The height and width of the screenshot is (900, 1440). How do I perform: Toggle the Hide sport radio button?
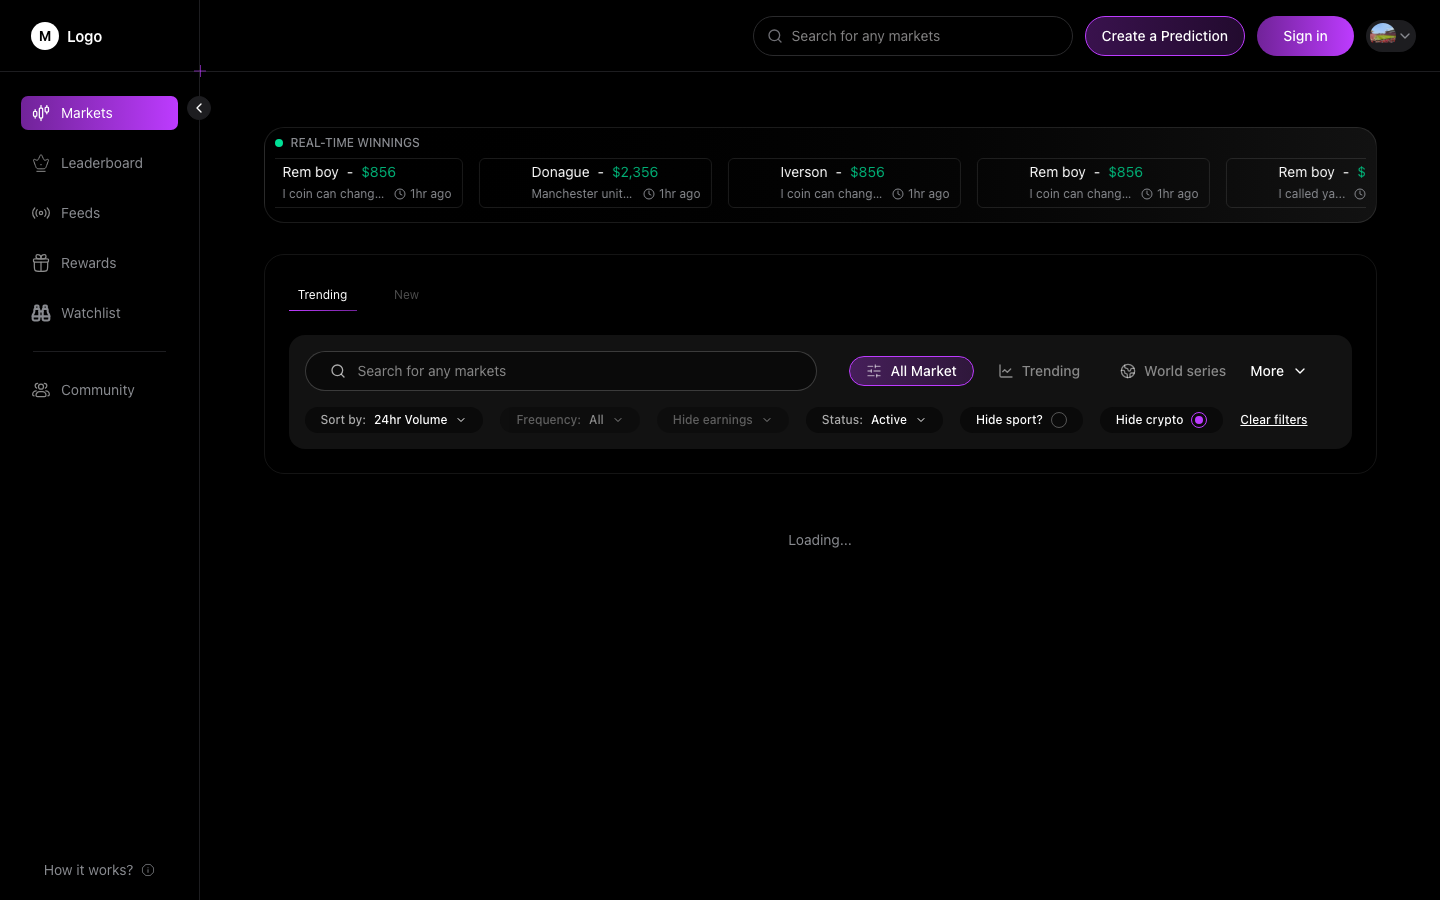point(1059,420)
